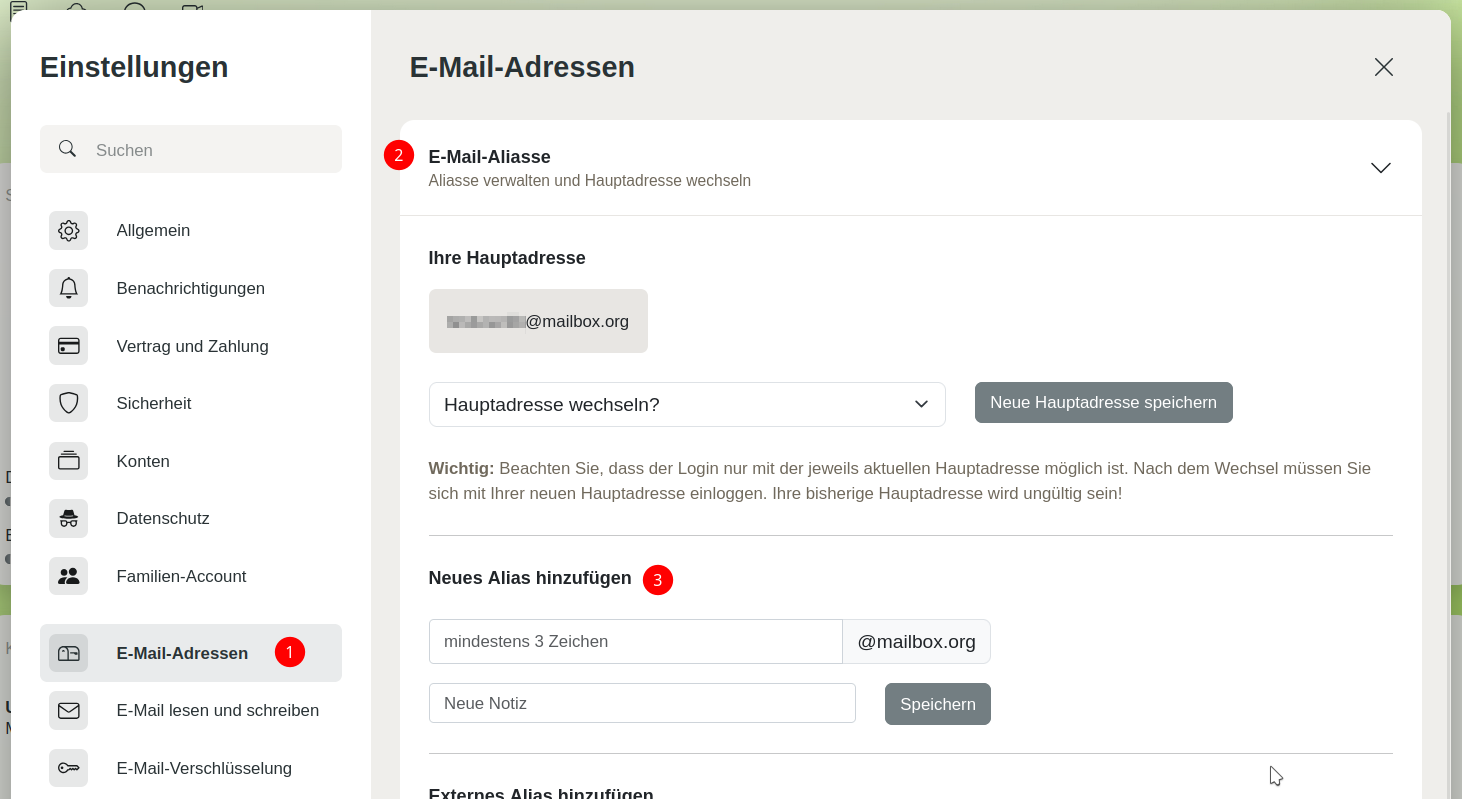
Task: Click the Konten stacked-accounts icon
Action: [x=69, y=461]
